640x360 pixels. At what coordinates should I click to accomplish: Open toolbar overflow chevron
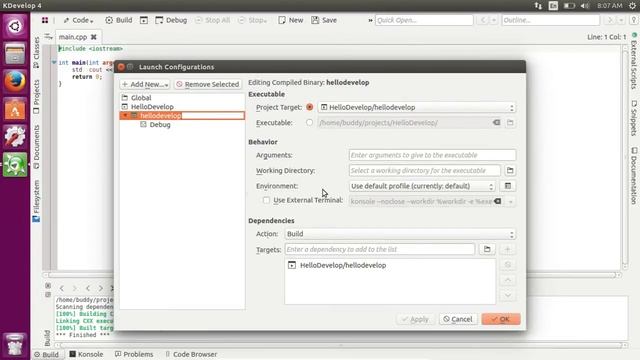coord(370,20)
